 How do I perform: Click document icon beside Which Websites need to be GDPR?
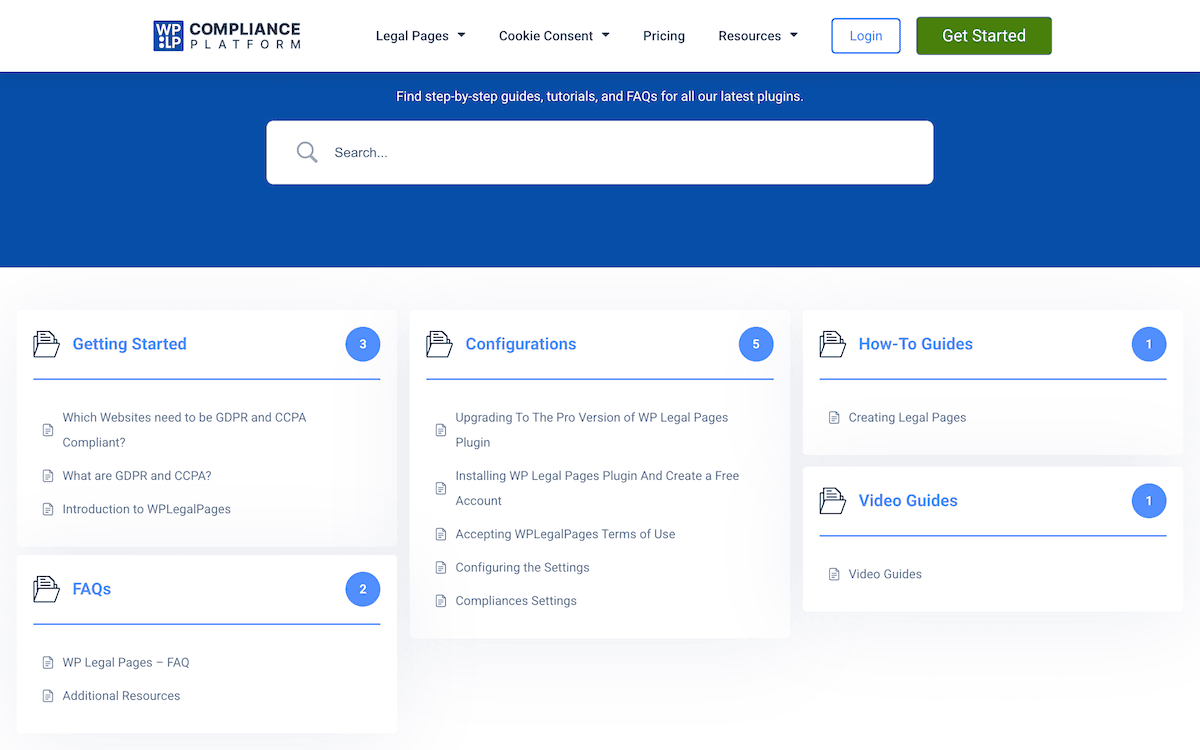pos(47,430)
